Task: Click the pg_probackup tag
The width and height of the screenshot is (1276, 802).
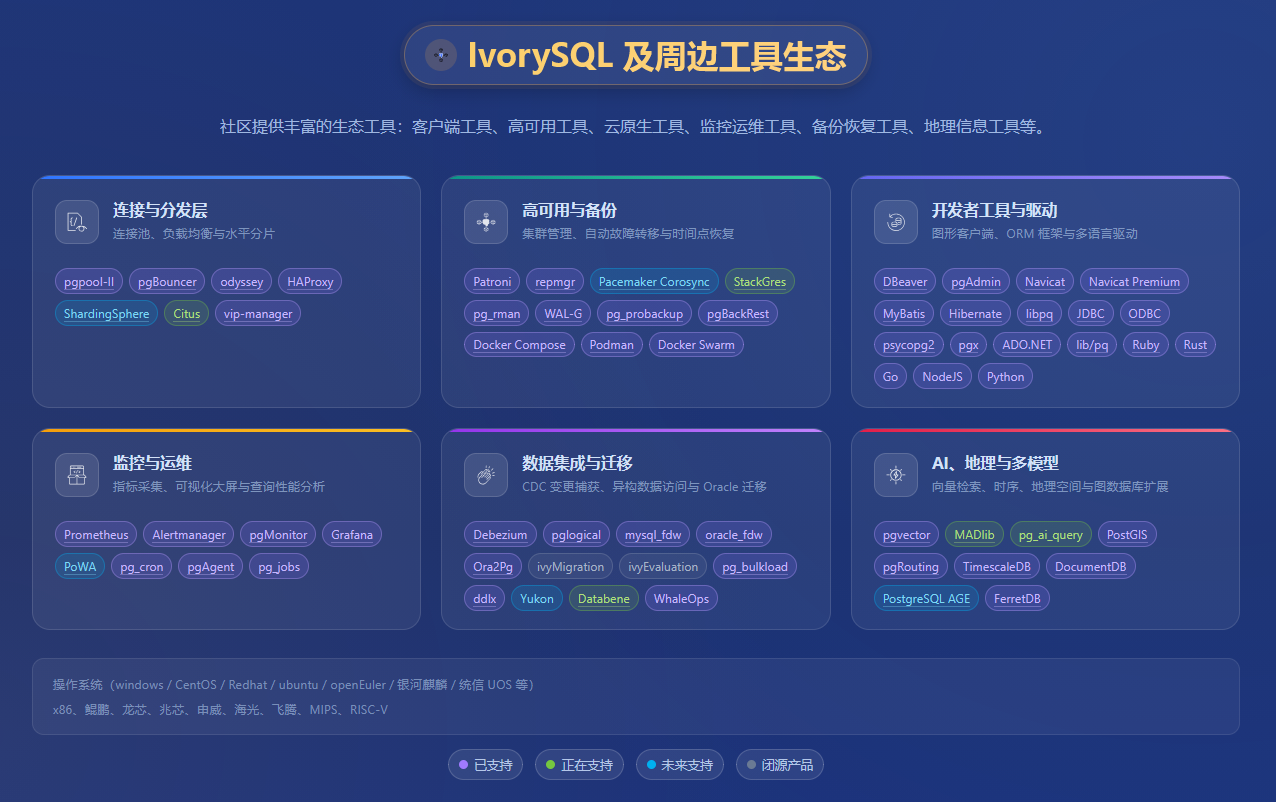Action: point(645,314)
